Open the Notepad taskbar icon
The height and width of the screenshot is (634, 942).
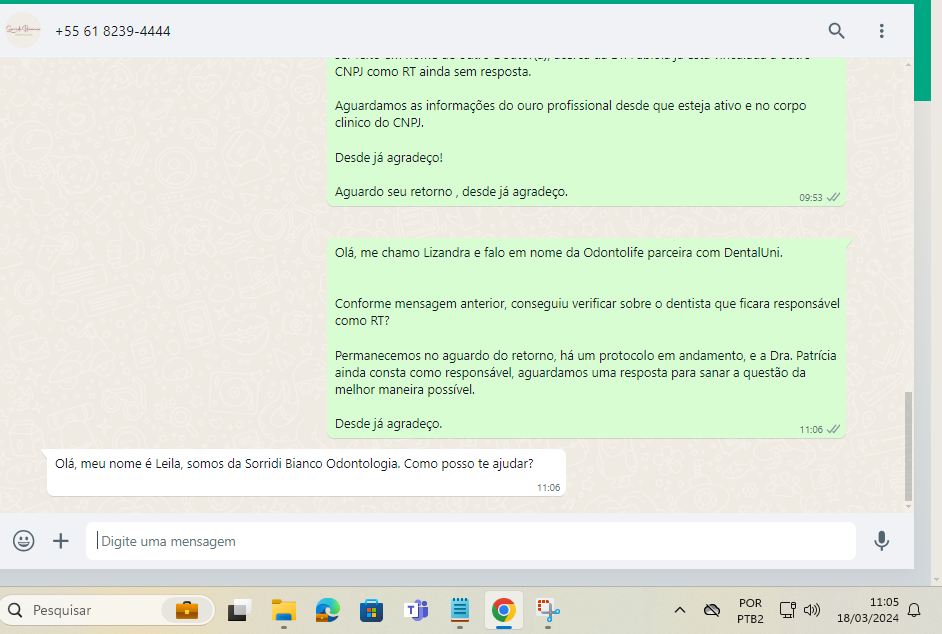[460, 611]
